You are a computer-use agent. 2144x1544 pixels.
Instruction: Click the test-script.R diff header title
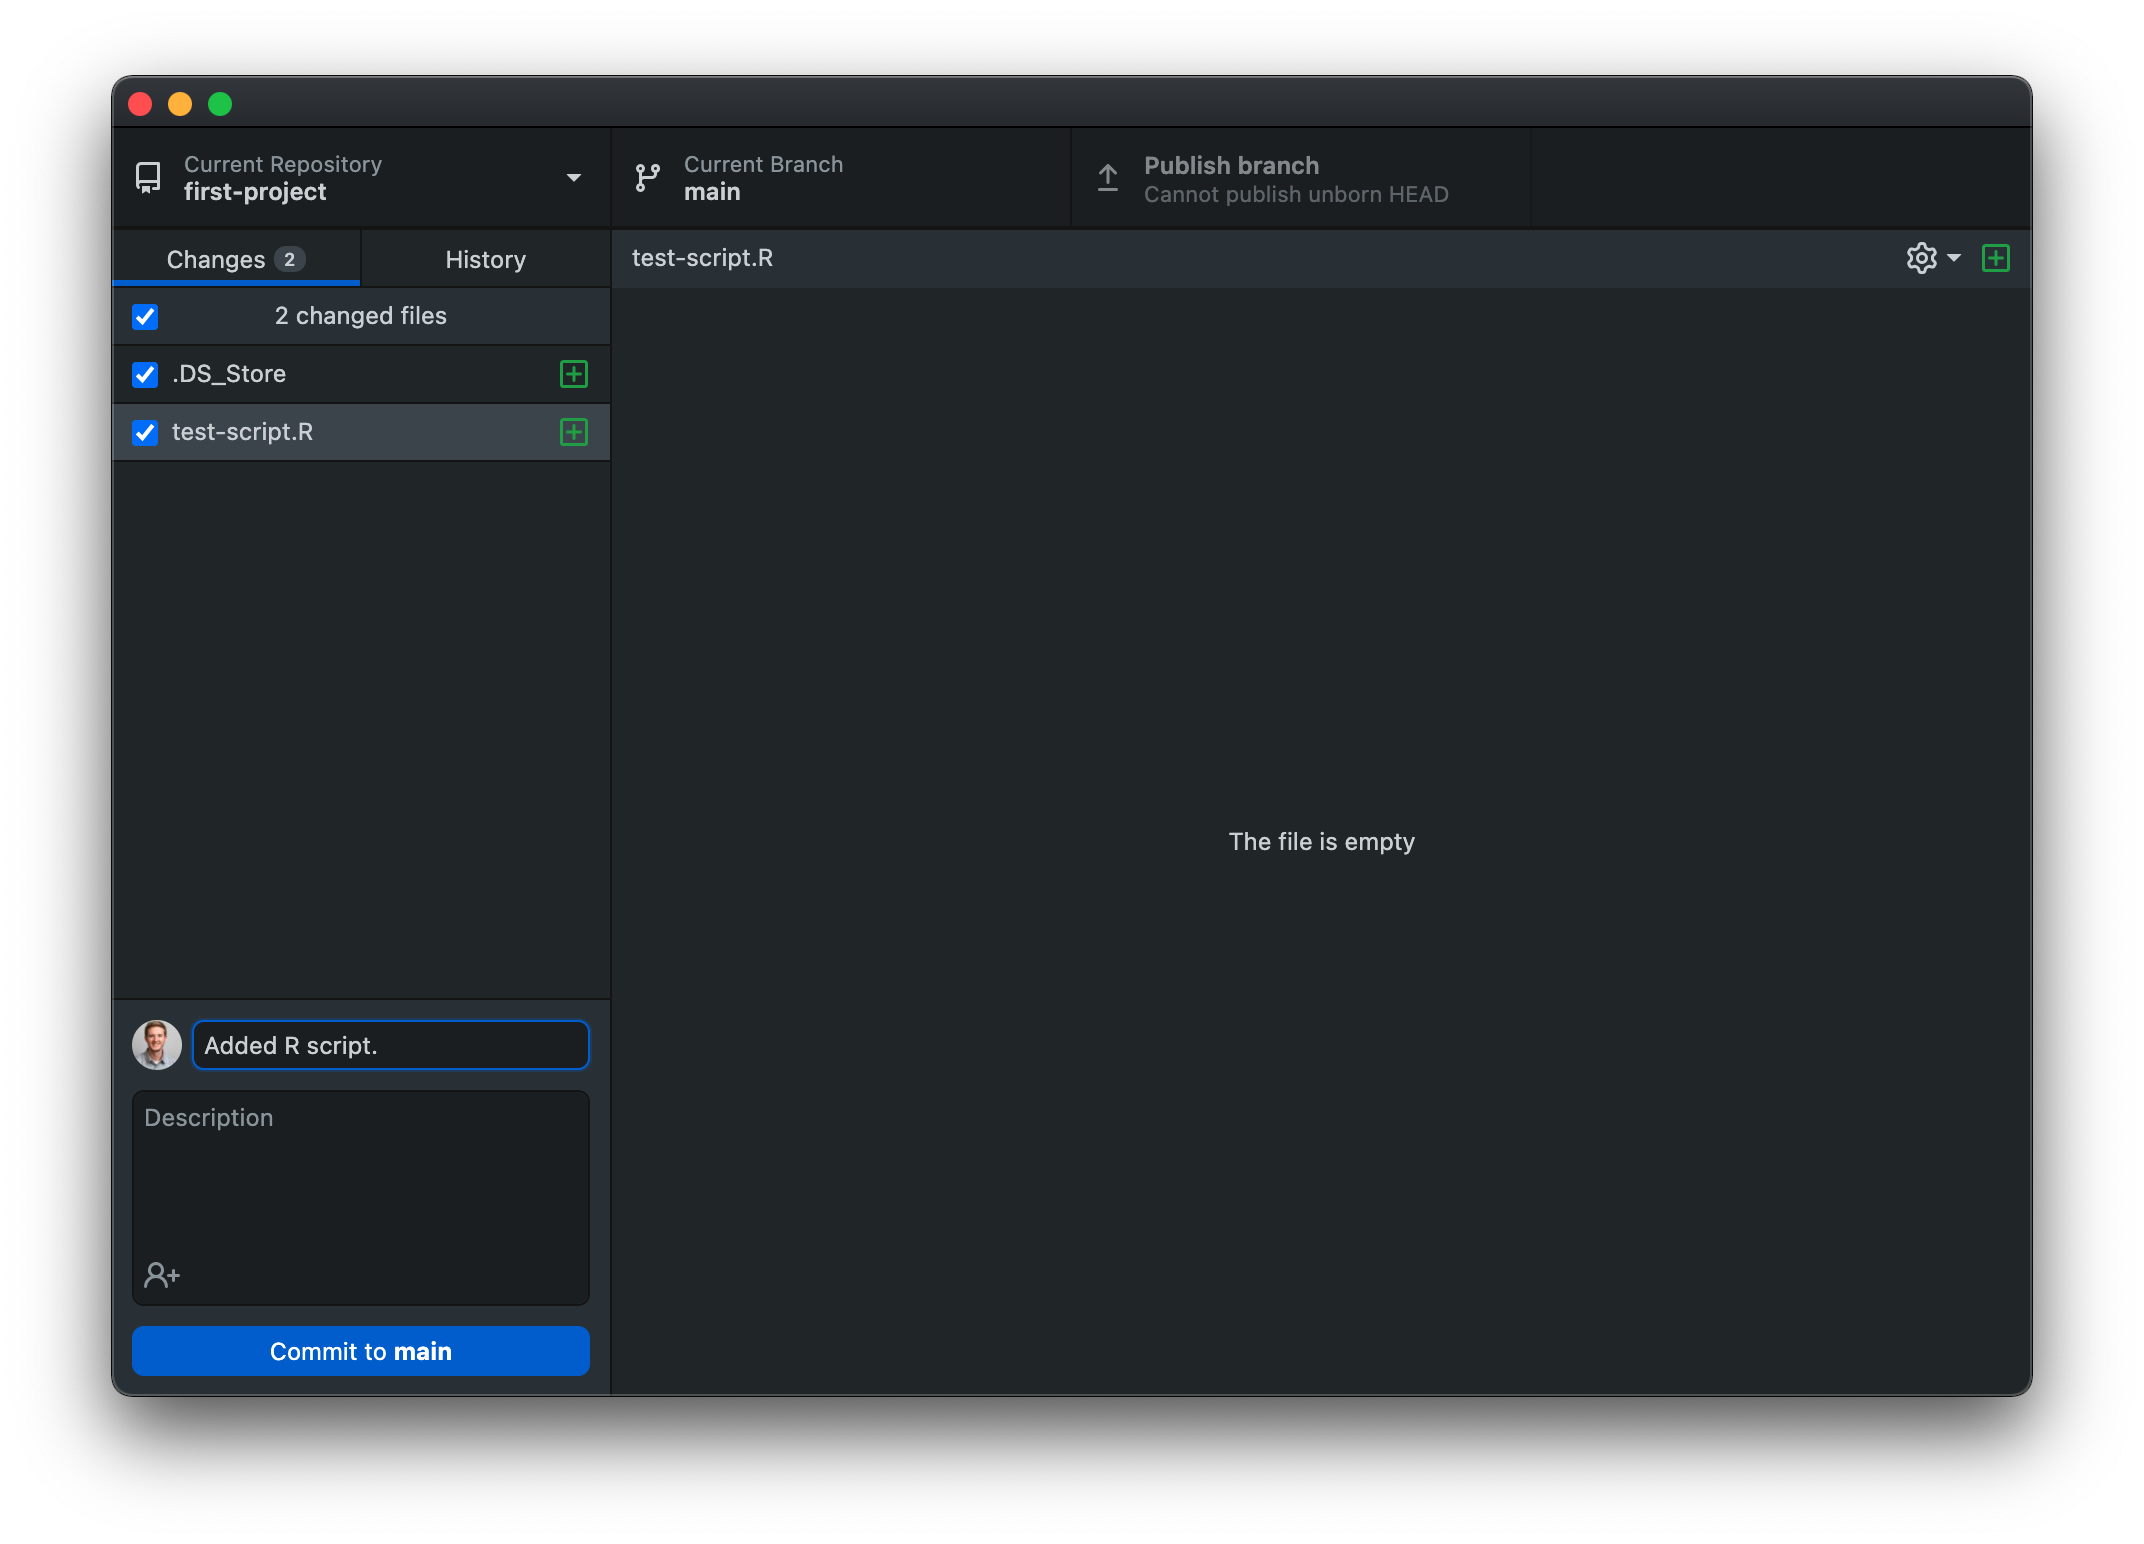coord(702,258)
